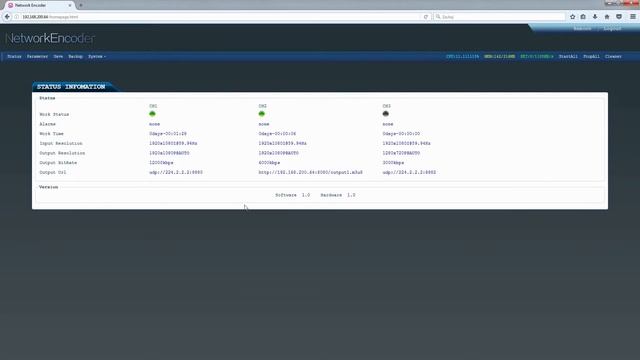Click the green work status icon of second channel
640x360 pixels.
tap(262, 114)
